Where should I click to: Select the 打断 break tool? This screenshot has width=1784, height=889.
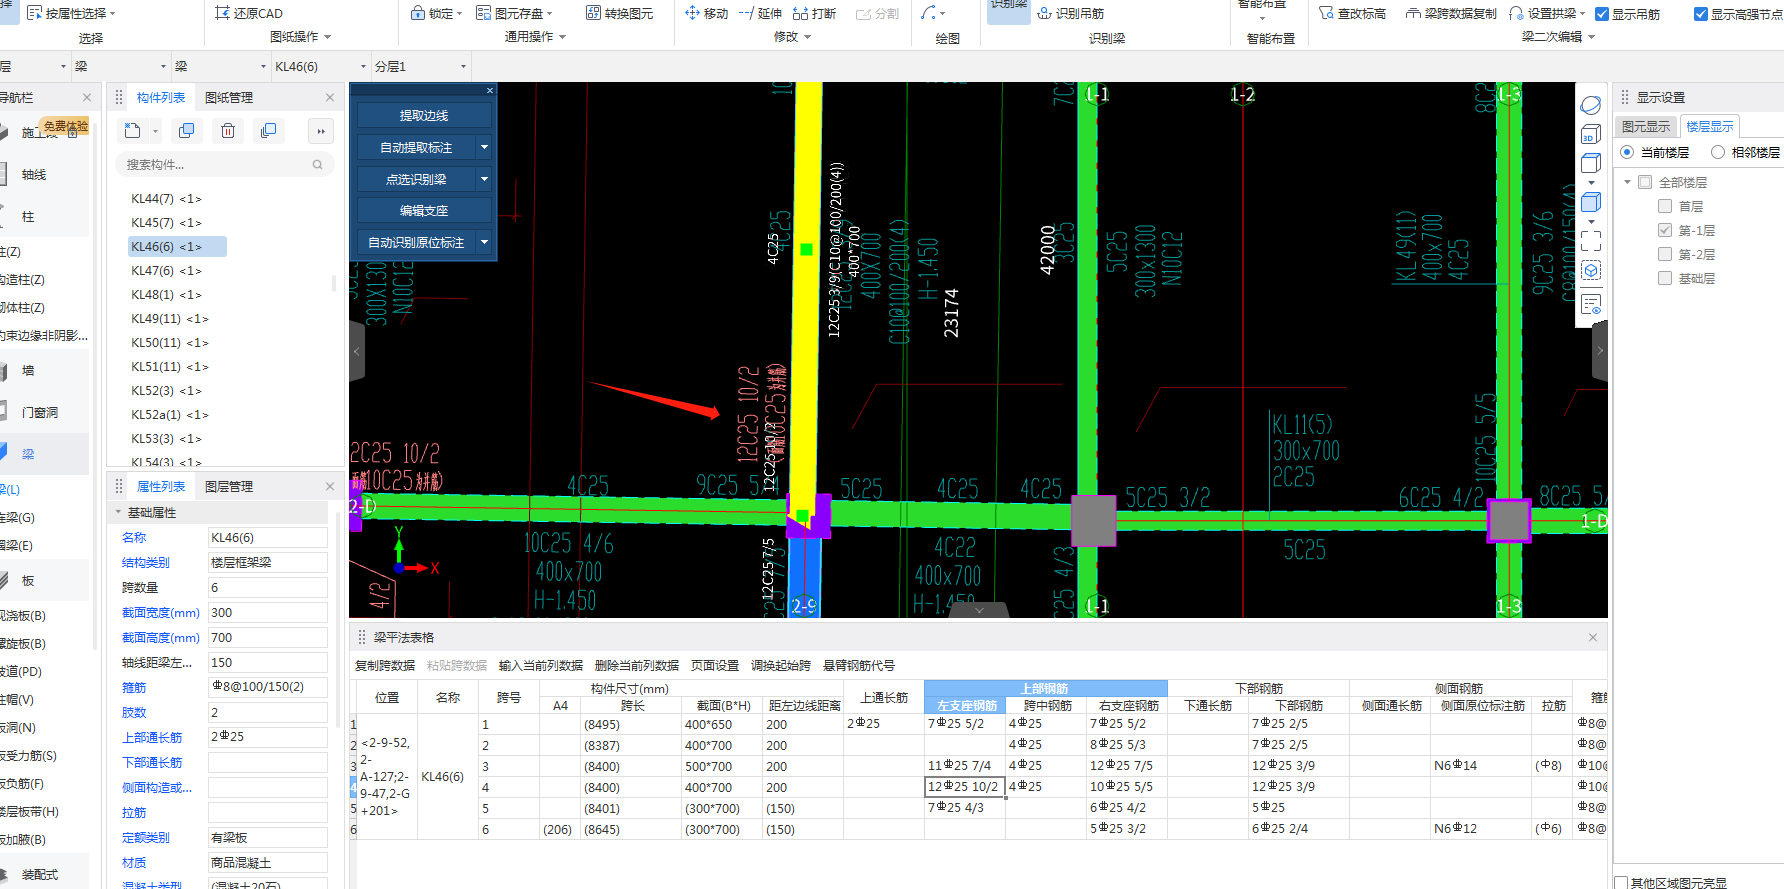coord(814,13)
